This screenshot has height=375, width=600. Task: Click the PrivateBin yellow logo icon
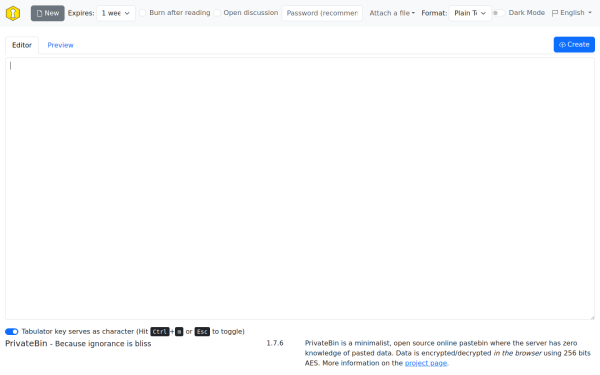coord(13,13)
